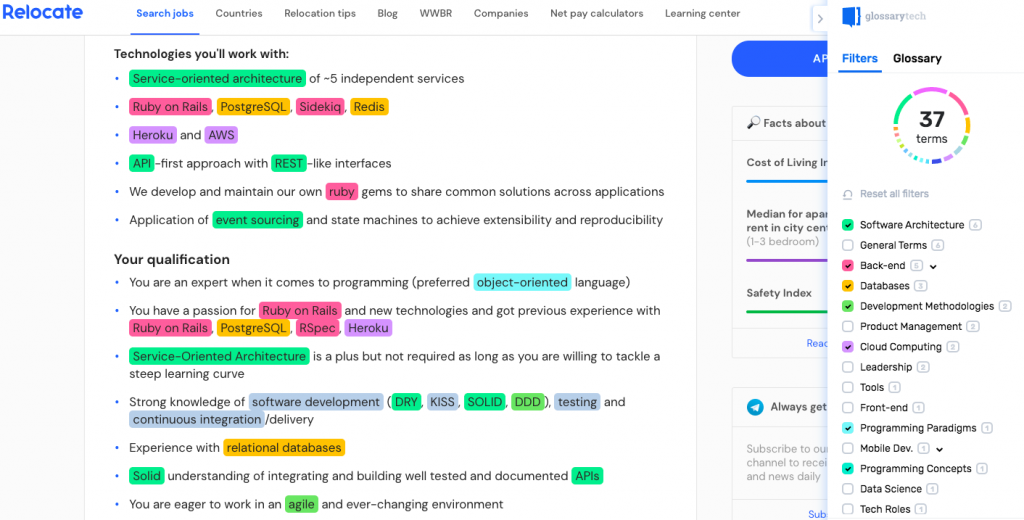This screenshot has height=520, width=1024.
Task: Switch to the Filters tab
Action: point(859,58)
